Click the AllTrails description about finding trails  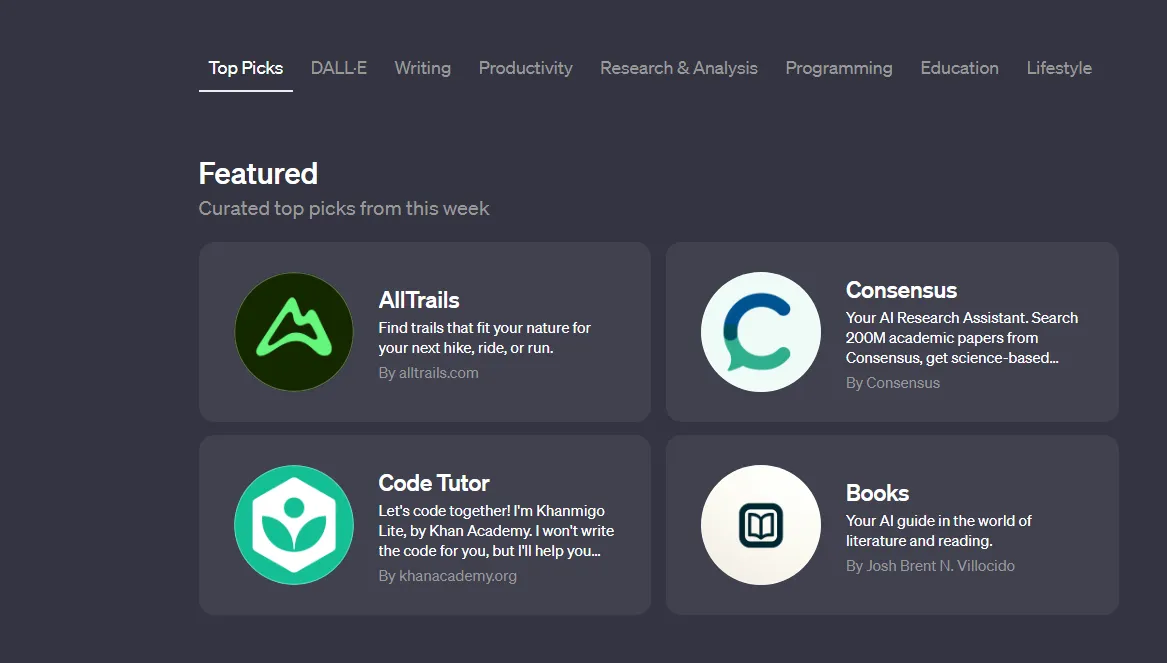(485, 338)
